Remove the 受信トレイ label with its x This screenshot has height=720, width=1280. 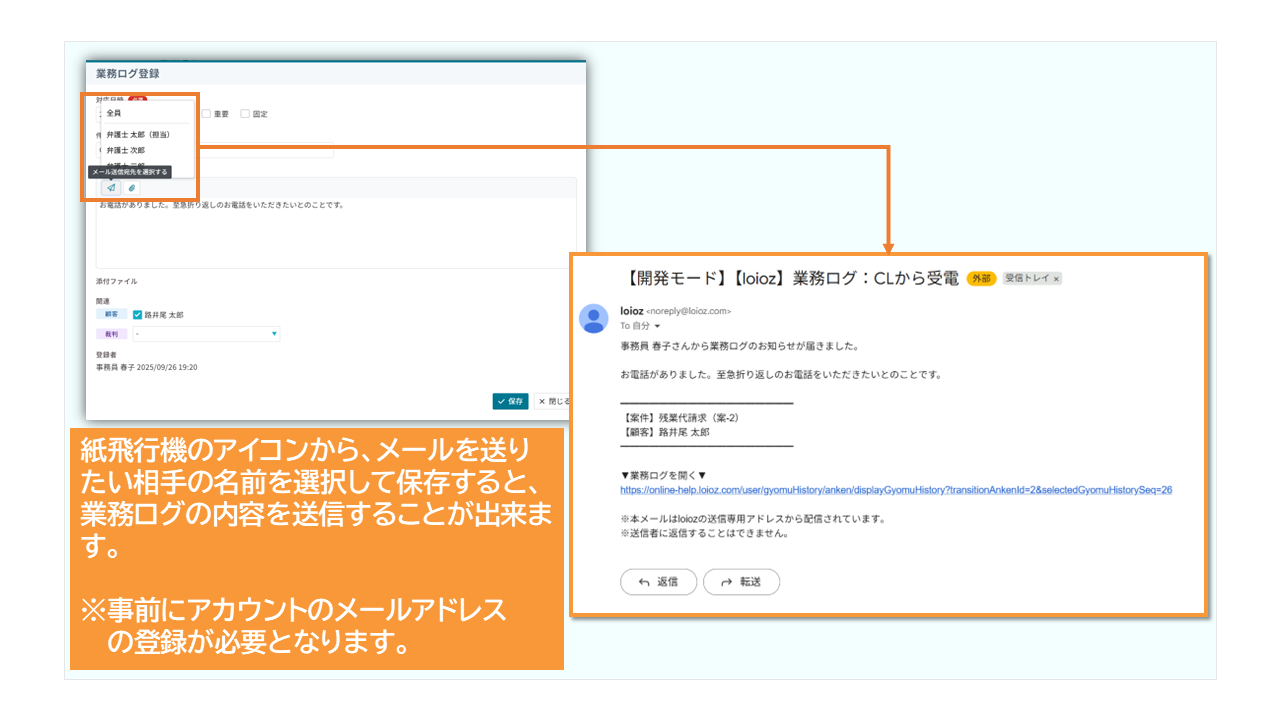tap(1056, 279)
